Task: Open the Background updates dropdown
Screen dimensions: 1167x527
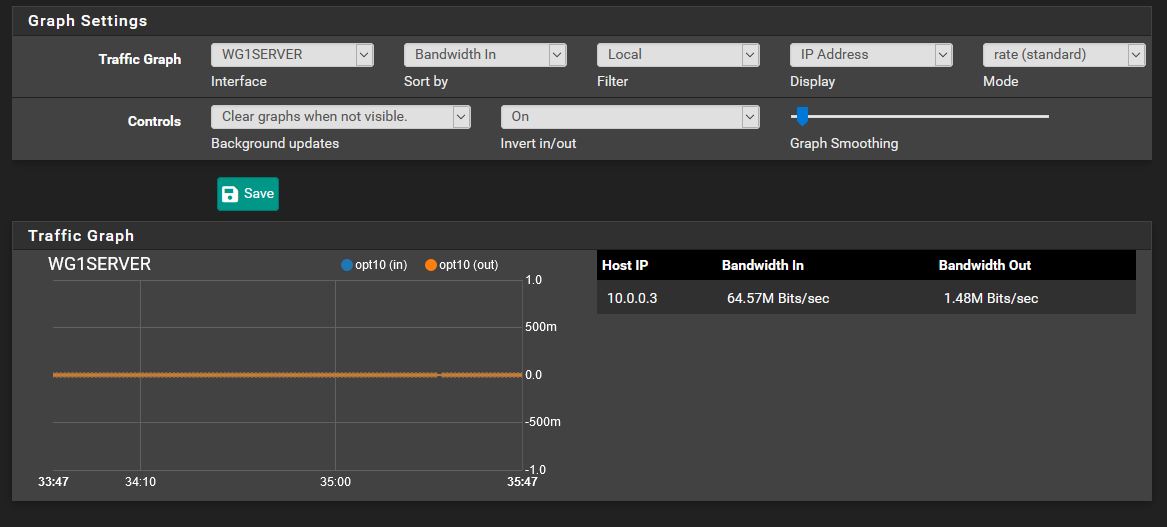Action: coord(340,117)
